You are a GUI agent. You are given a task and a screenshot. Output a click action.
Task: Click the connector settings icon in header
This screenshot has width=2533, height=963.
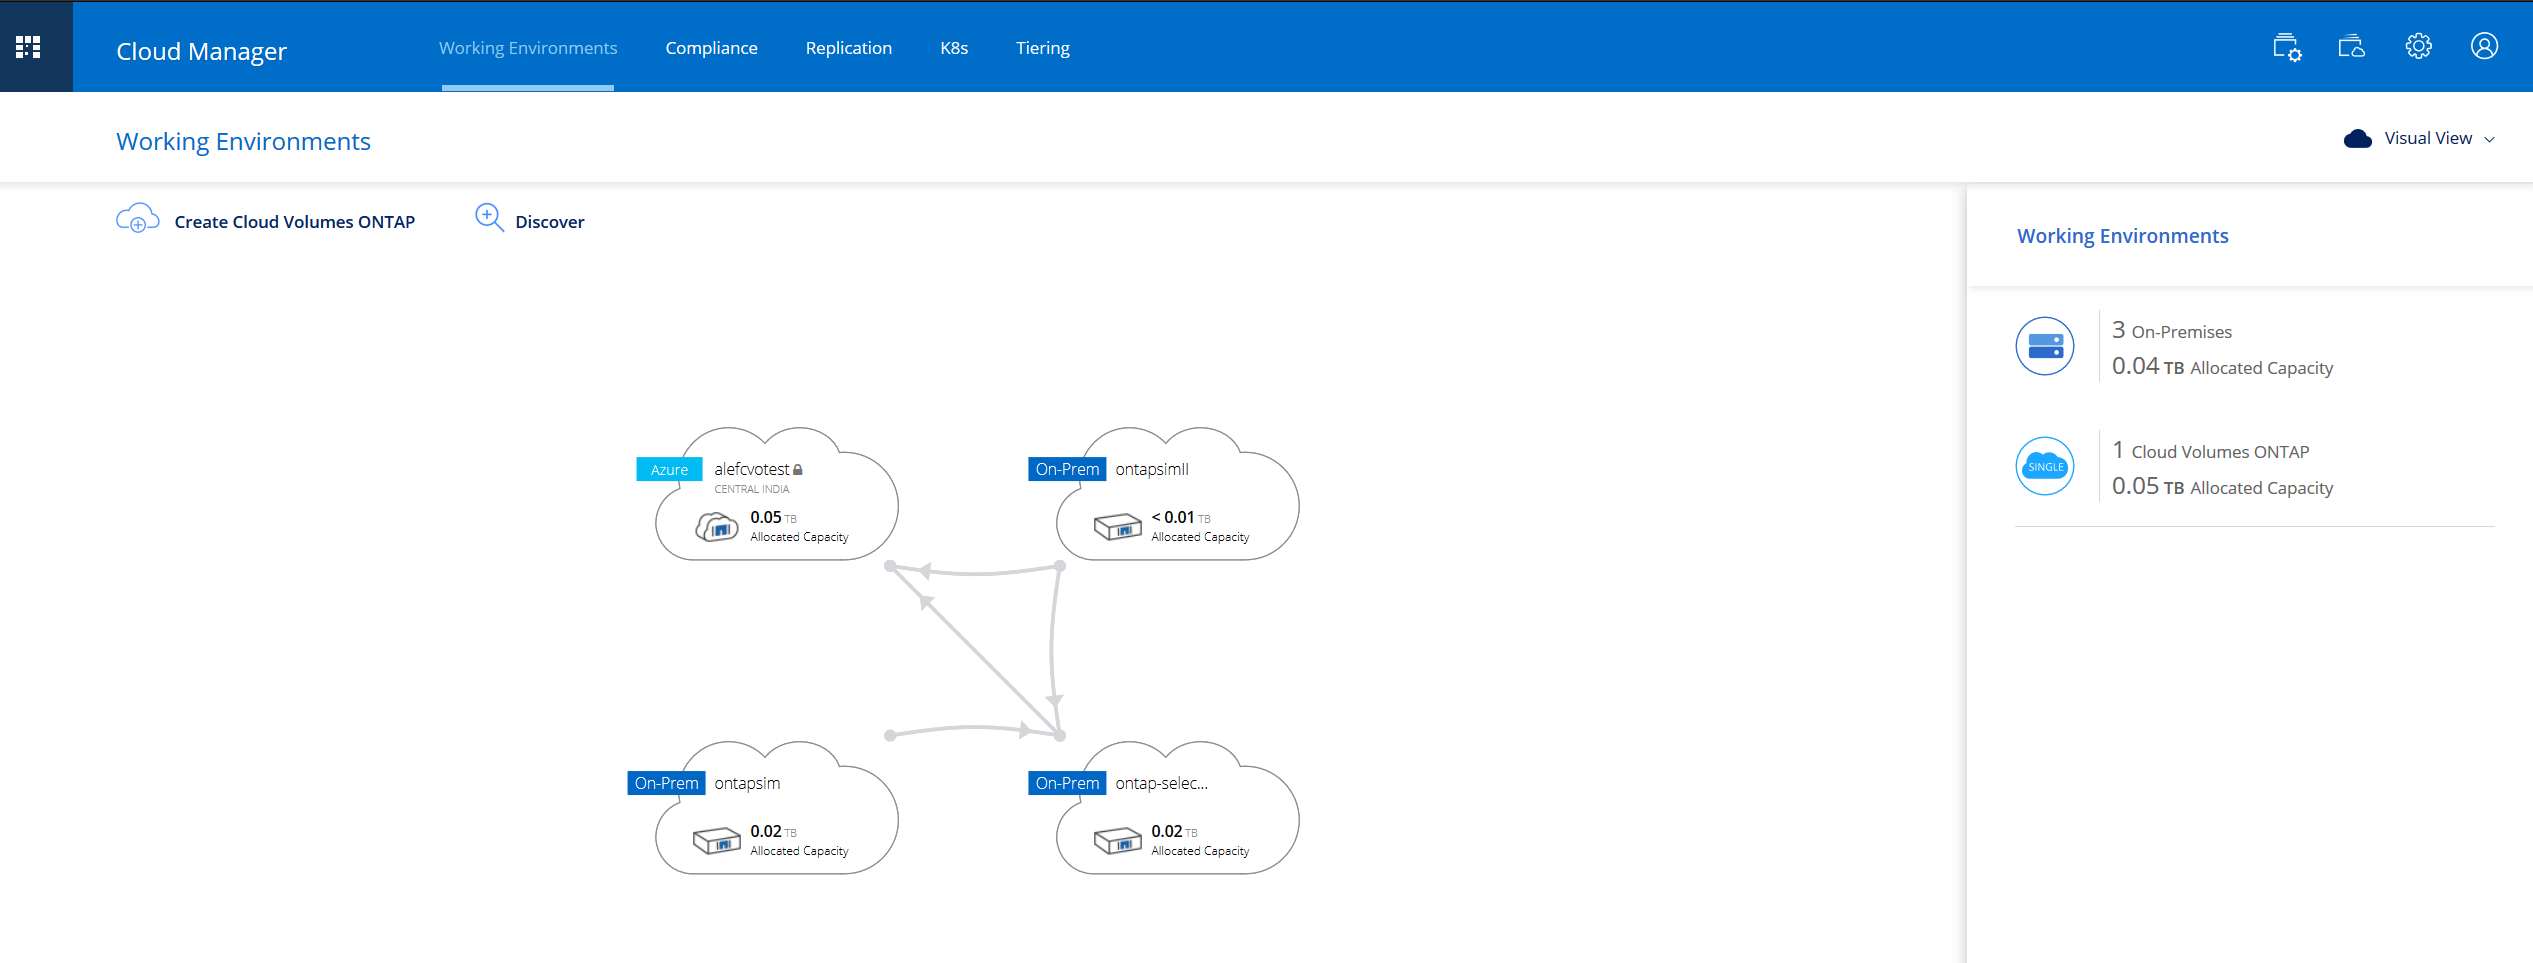click(x=2287, y=47)
